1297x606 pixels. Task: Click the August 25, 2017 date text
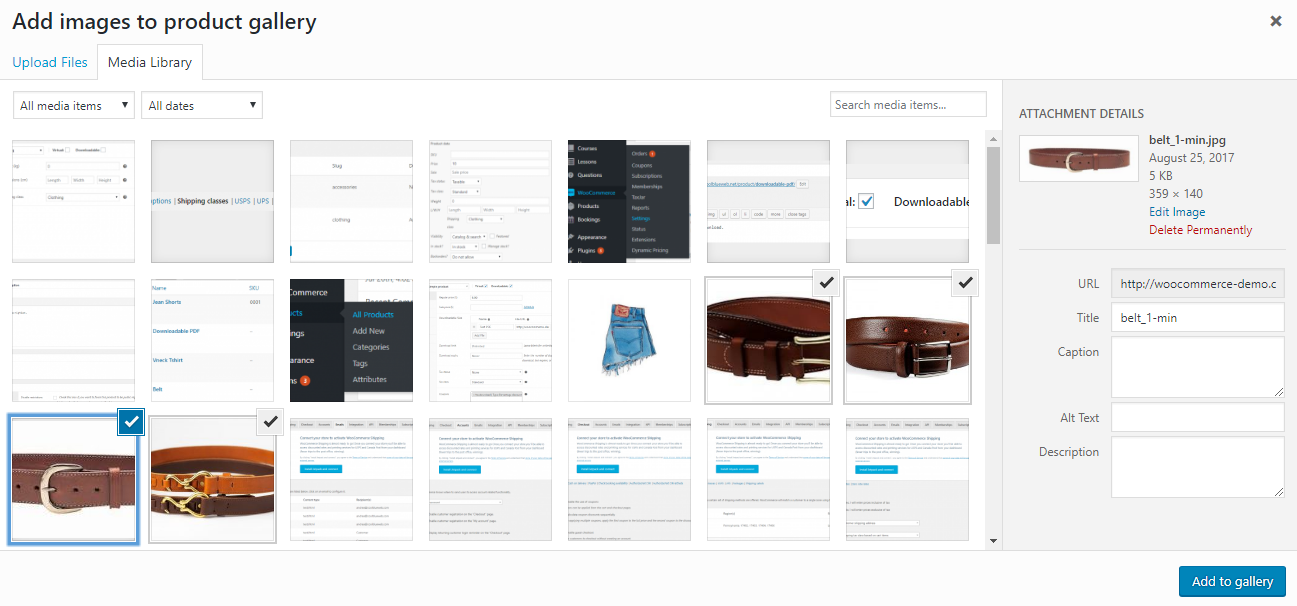1192,158
